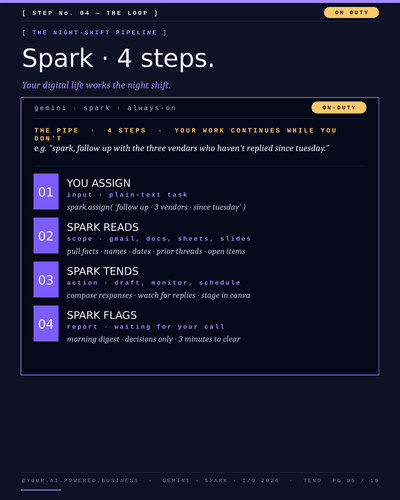The width and height of the screenshot is (400, 500).
Task: Click the 01 step number tile
Action: coord(46,191)
